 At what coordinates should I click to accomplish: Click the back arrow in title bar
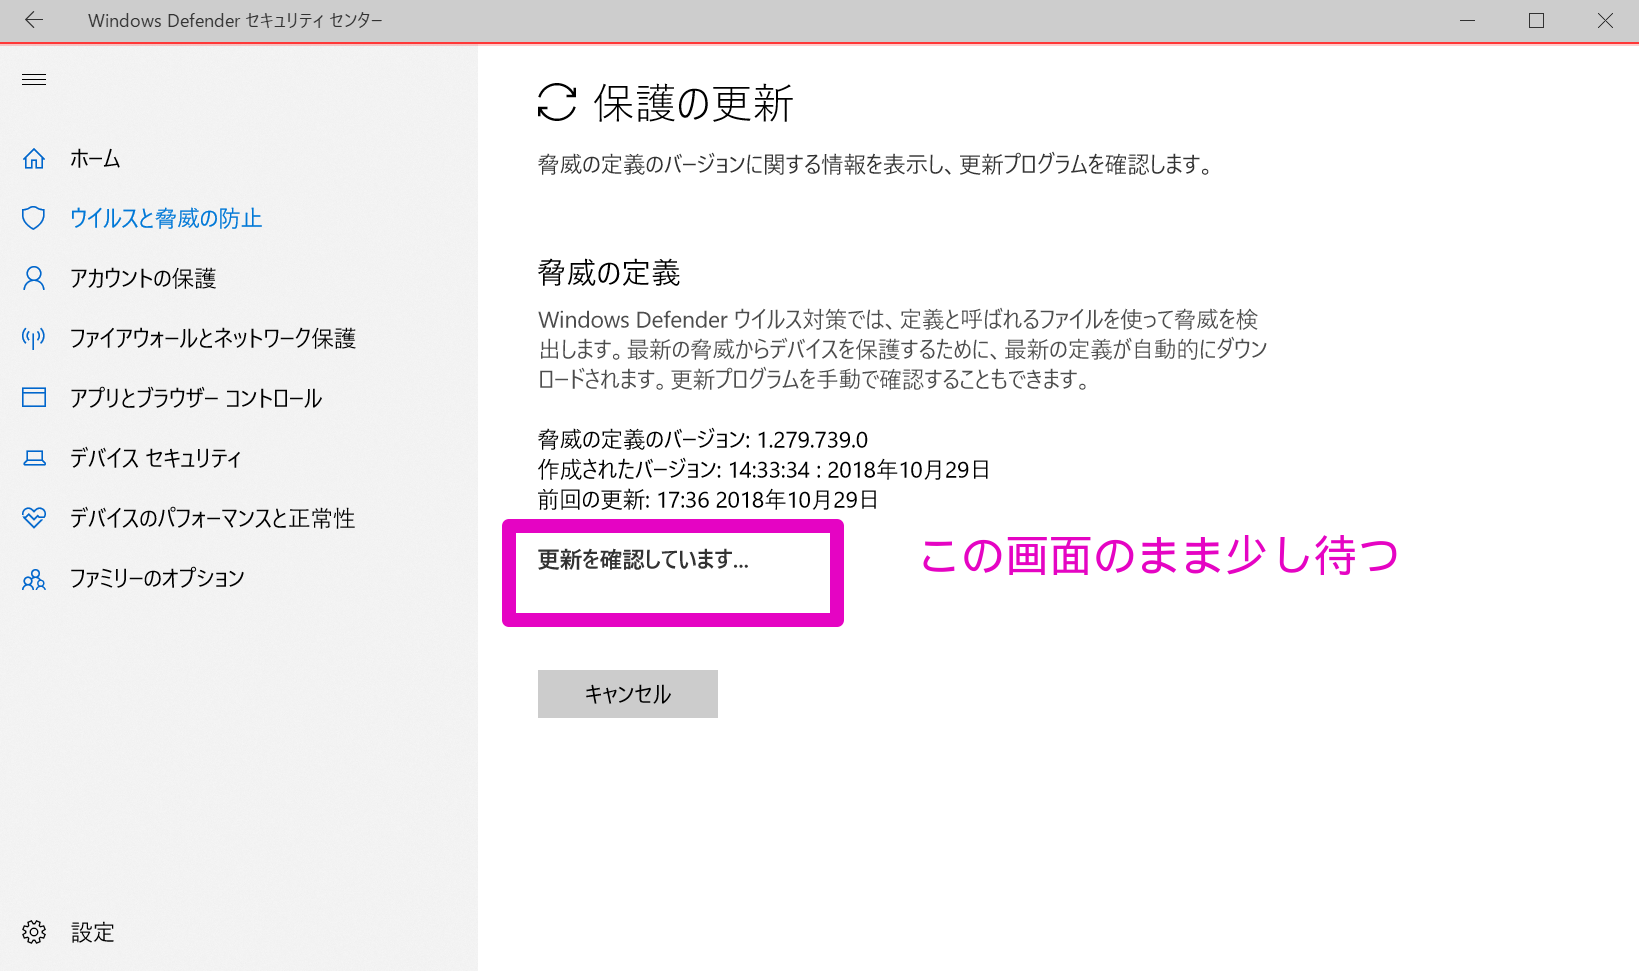click(x=34, y=20)
